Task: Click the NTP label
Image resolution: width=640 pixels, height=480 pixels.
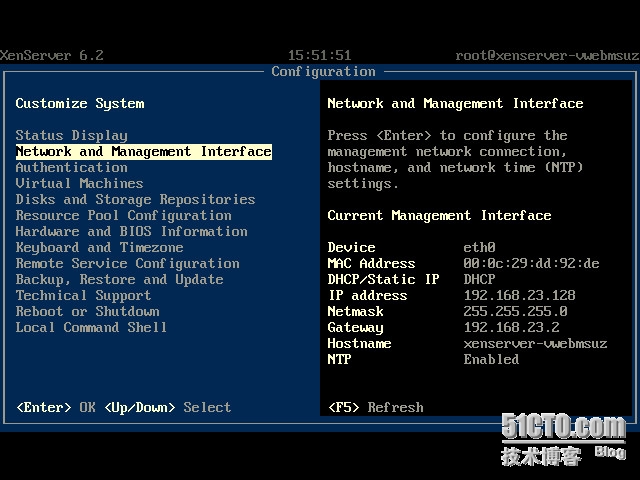Action: click(x=339, y=359)
